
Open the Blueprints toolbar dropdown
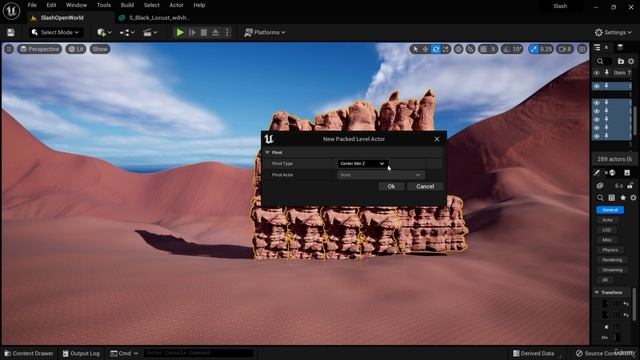pyautogui.click(x=127, y=32)
